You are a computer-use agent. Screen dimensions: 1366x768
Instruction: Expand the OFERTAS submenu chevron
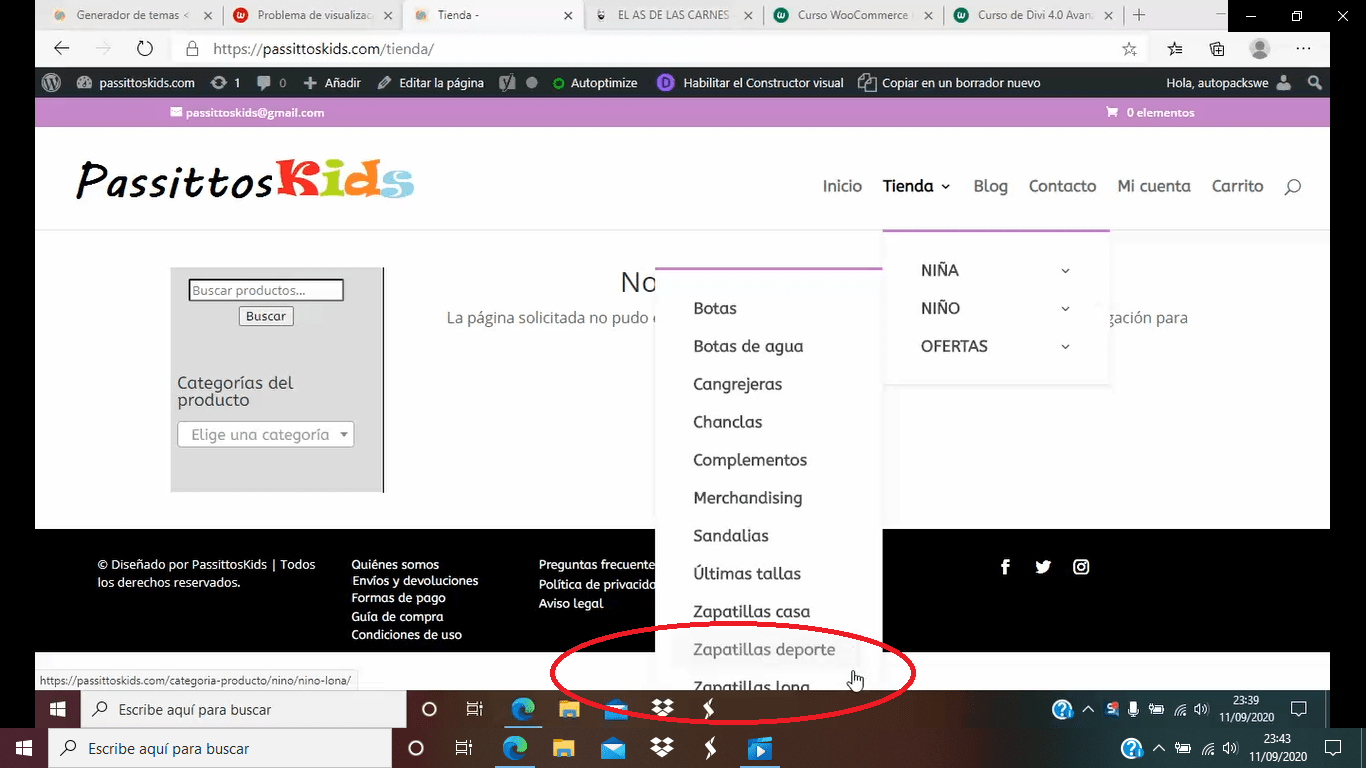tap(1065, 347)
